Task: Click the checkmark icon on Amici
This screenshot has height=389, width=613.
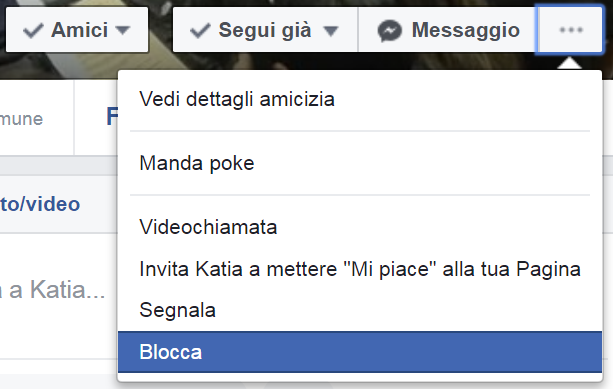Action: pyautogui.click(x=33, y=31)
